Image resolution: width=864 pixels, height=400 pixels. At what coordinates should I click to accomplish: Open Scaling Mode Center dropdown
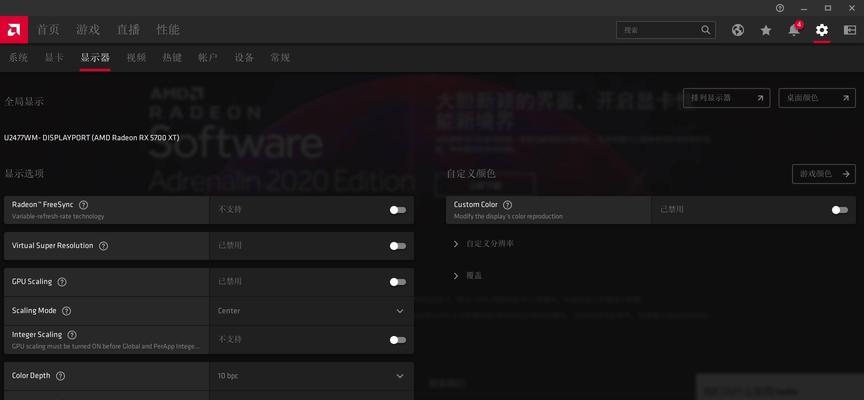[x=311, y=311]
